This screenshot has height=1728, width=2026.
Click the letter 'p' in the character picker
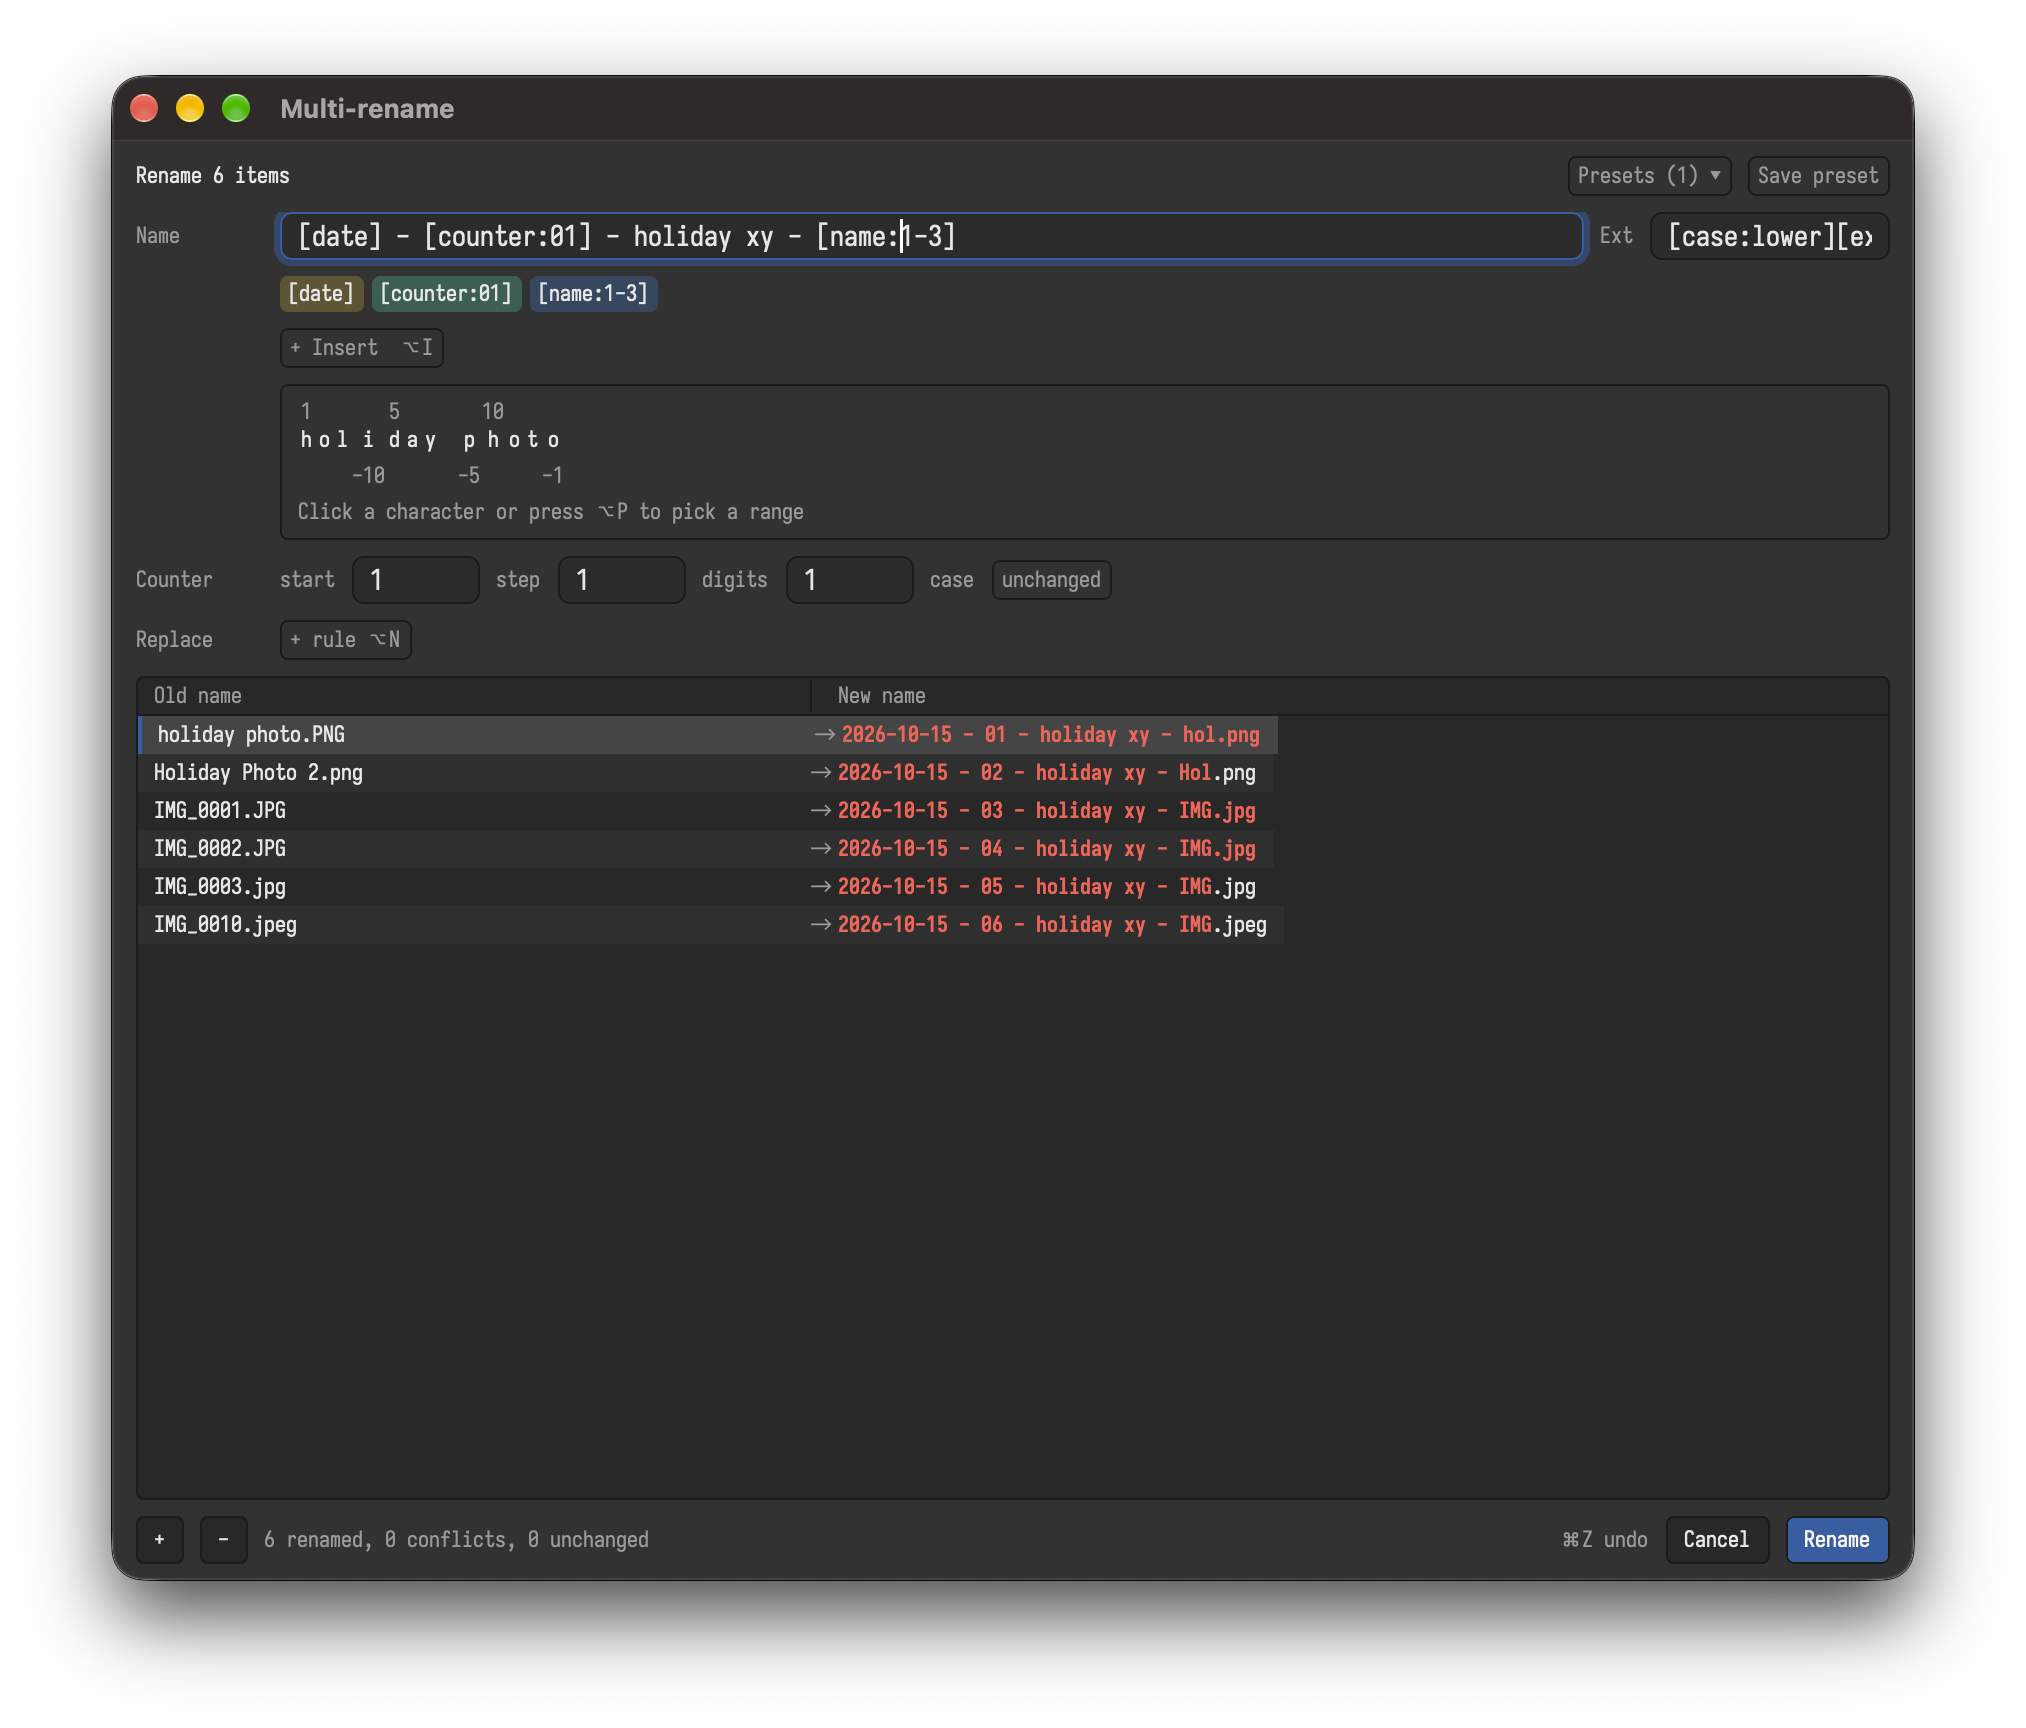pos(469,440)
